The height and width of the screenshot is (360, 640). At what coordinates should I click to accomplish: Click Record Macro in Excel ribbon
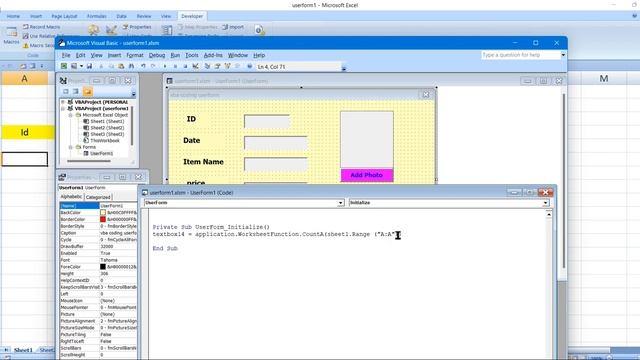click(x=42, y=27)
